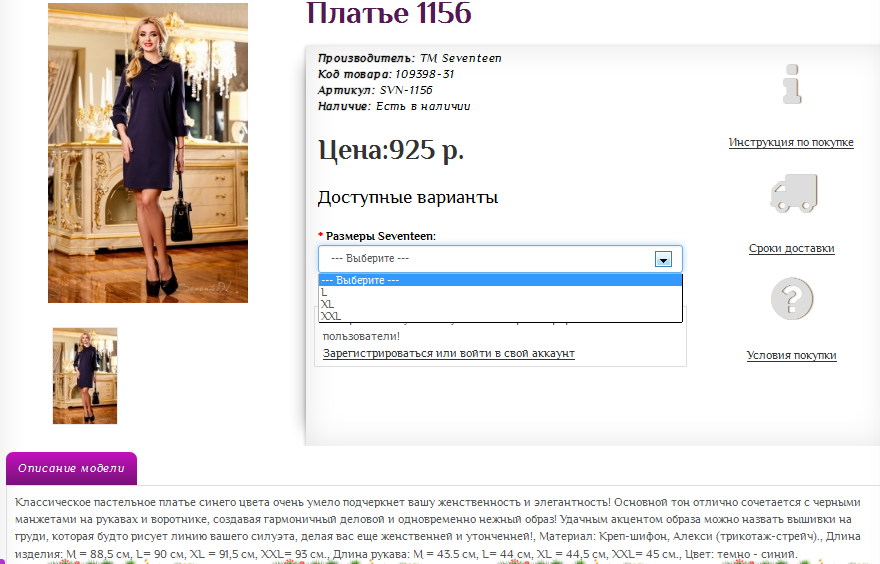Screen dimensions: 880x564
Task: Click the manufacturer name 'TM Seventeen'
Action: point(460,58)
